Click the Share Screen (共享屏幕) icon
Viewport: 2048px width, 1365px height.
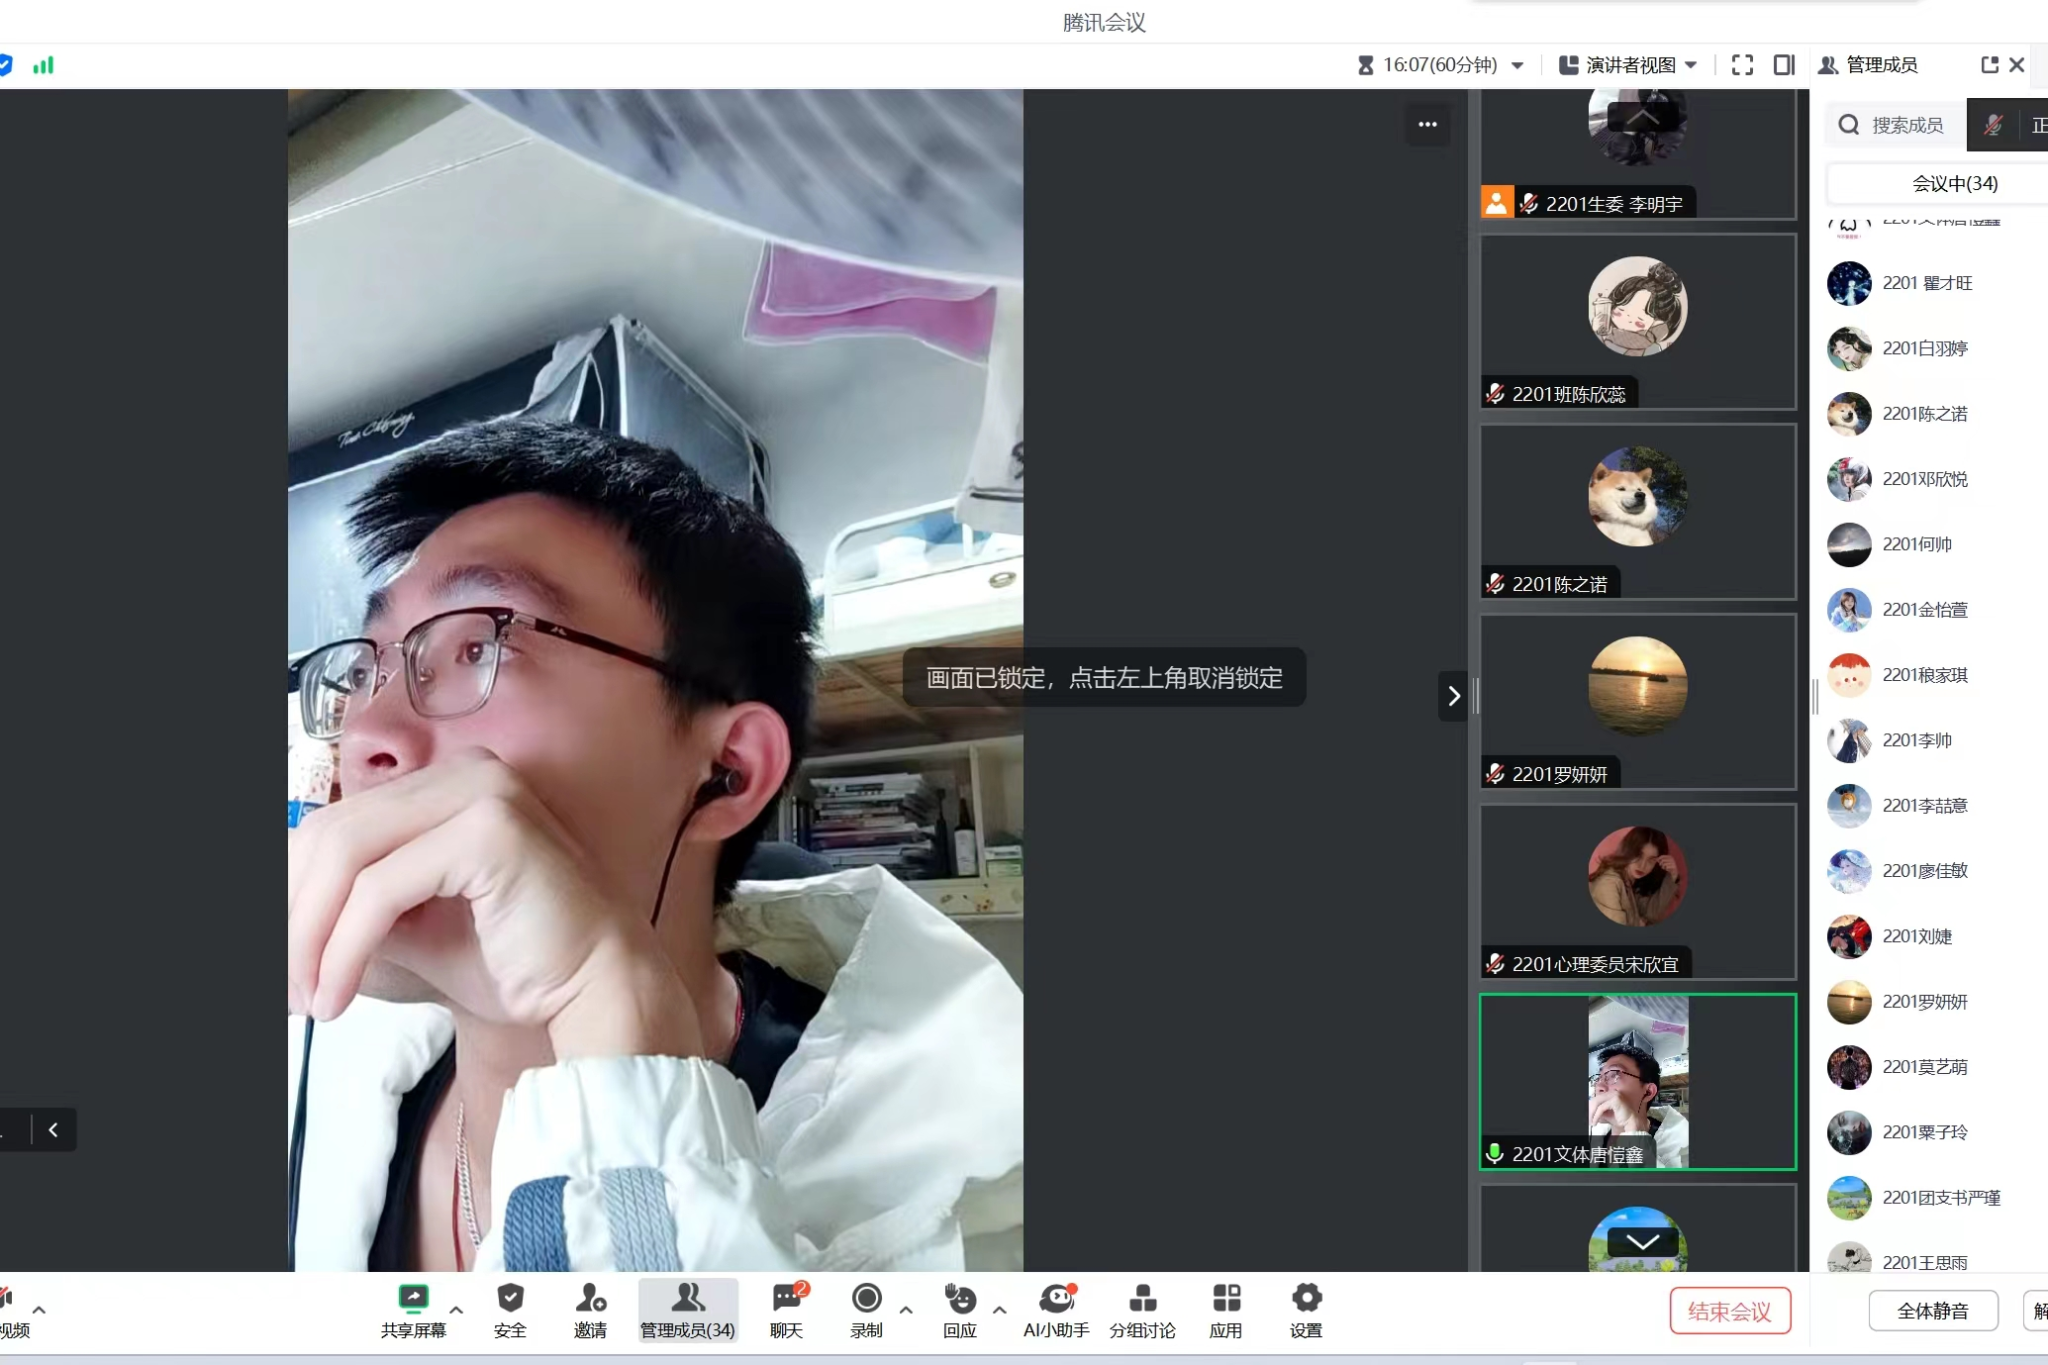pos(413,1299)
